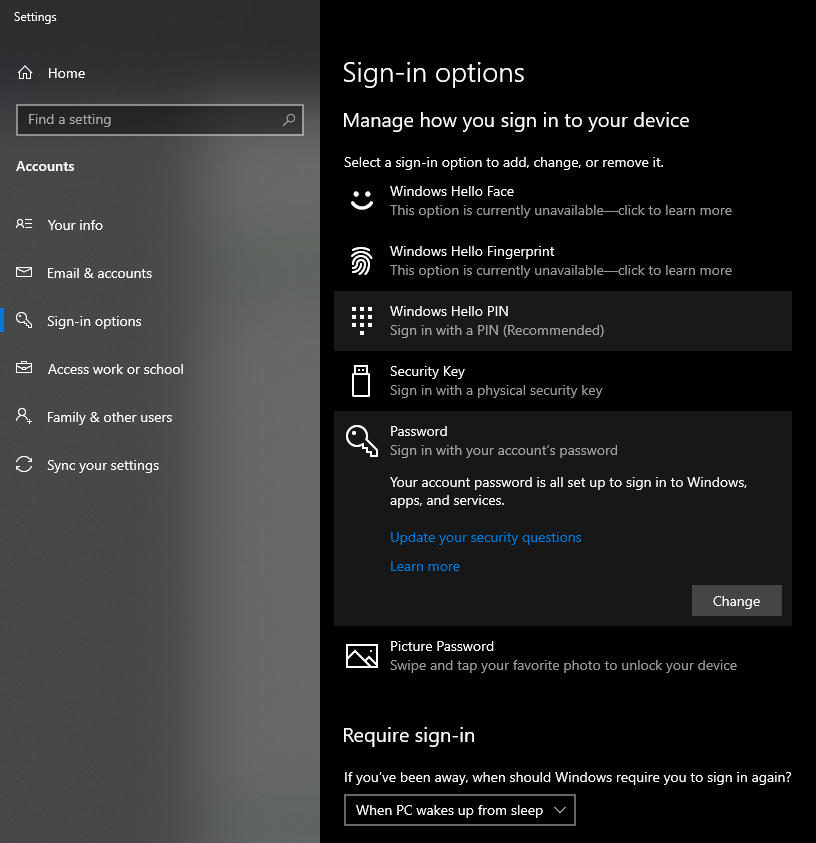
Task: Click the Learn more link
Action: (425, 566)
